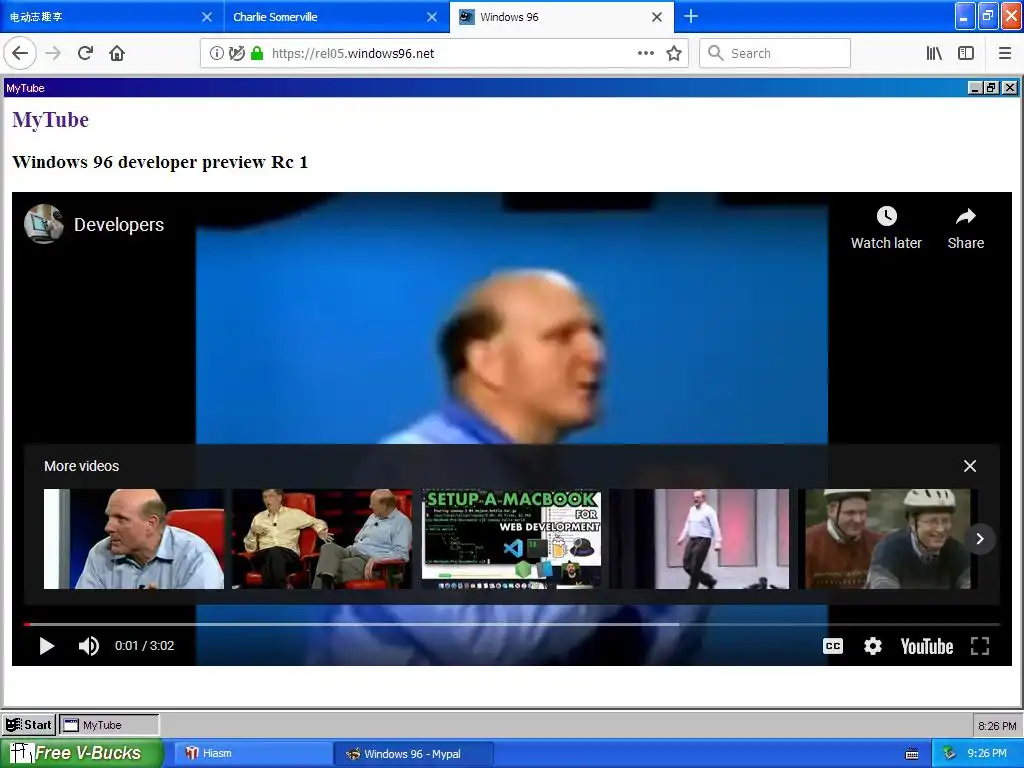
Task: Open Setup a MacBook video thumbnail
Action: coord(511,539)
